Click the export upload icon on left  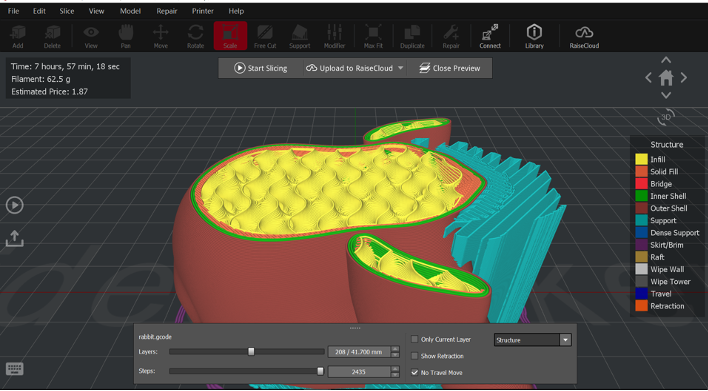[14, 238]
